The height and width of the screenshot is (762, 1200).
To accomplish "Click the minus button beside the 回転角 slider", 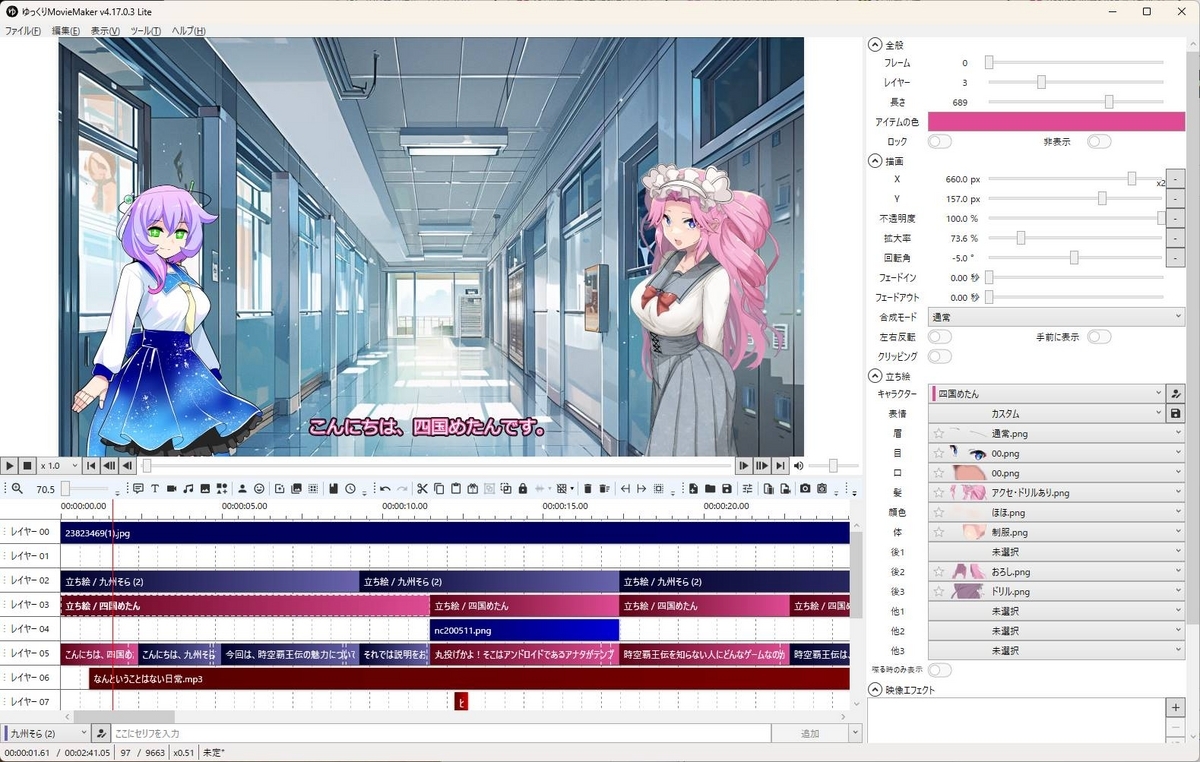I will click(x=1176, y=257).
